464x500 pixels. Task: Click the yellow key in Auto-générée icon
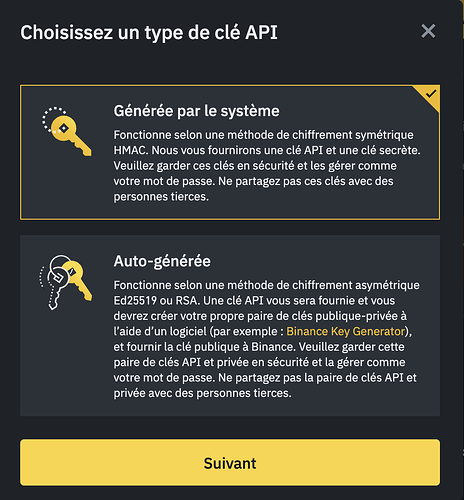(x=79, y=281)
